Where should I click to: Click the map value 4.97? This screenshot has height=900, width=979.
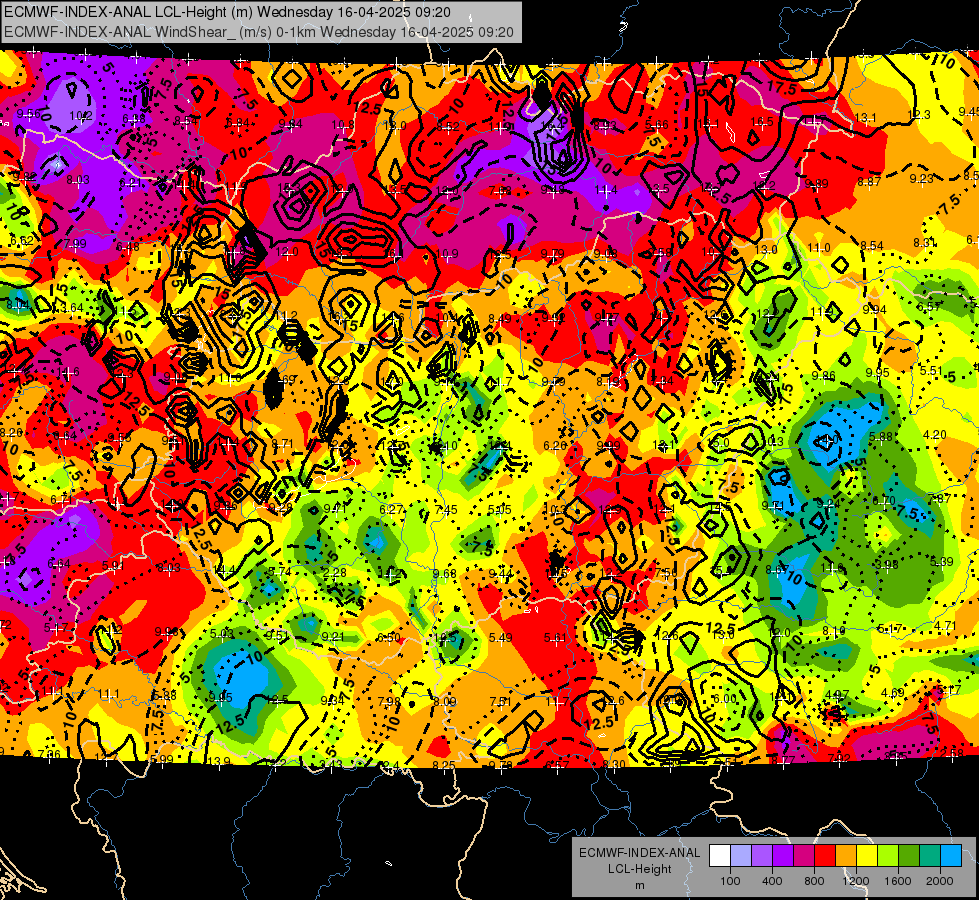pyautogui.click(x=837, y=695)
